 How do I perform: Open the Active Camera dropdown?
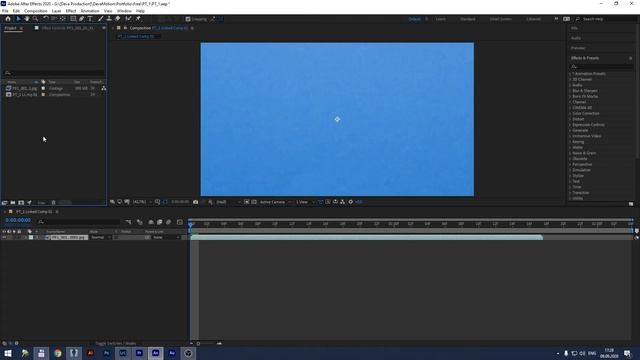(x=276, y=202)
